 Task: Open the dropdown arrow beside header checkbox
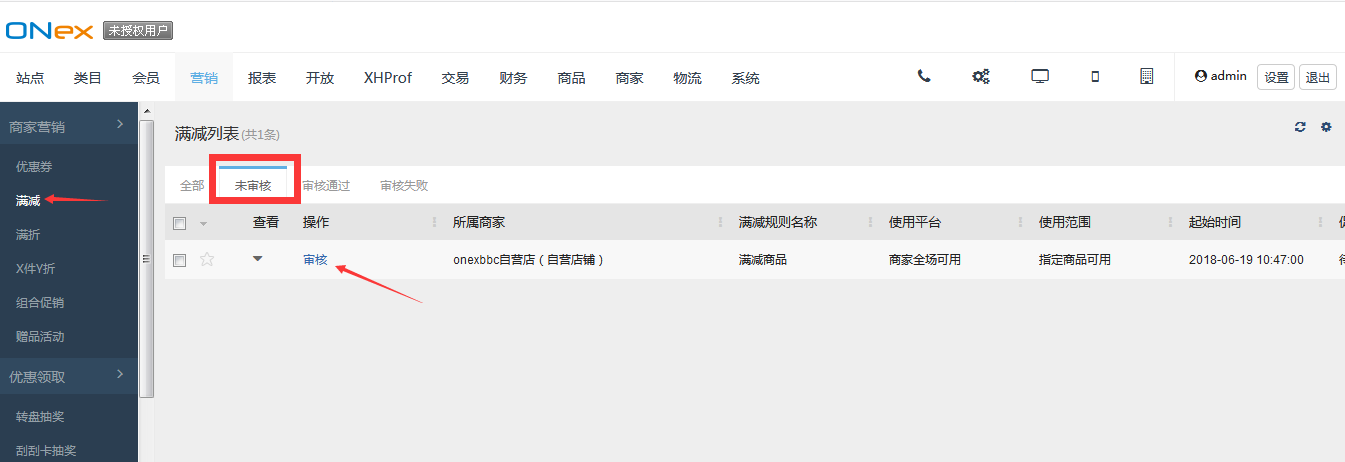click(x=204, y=223)
